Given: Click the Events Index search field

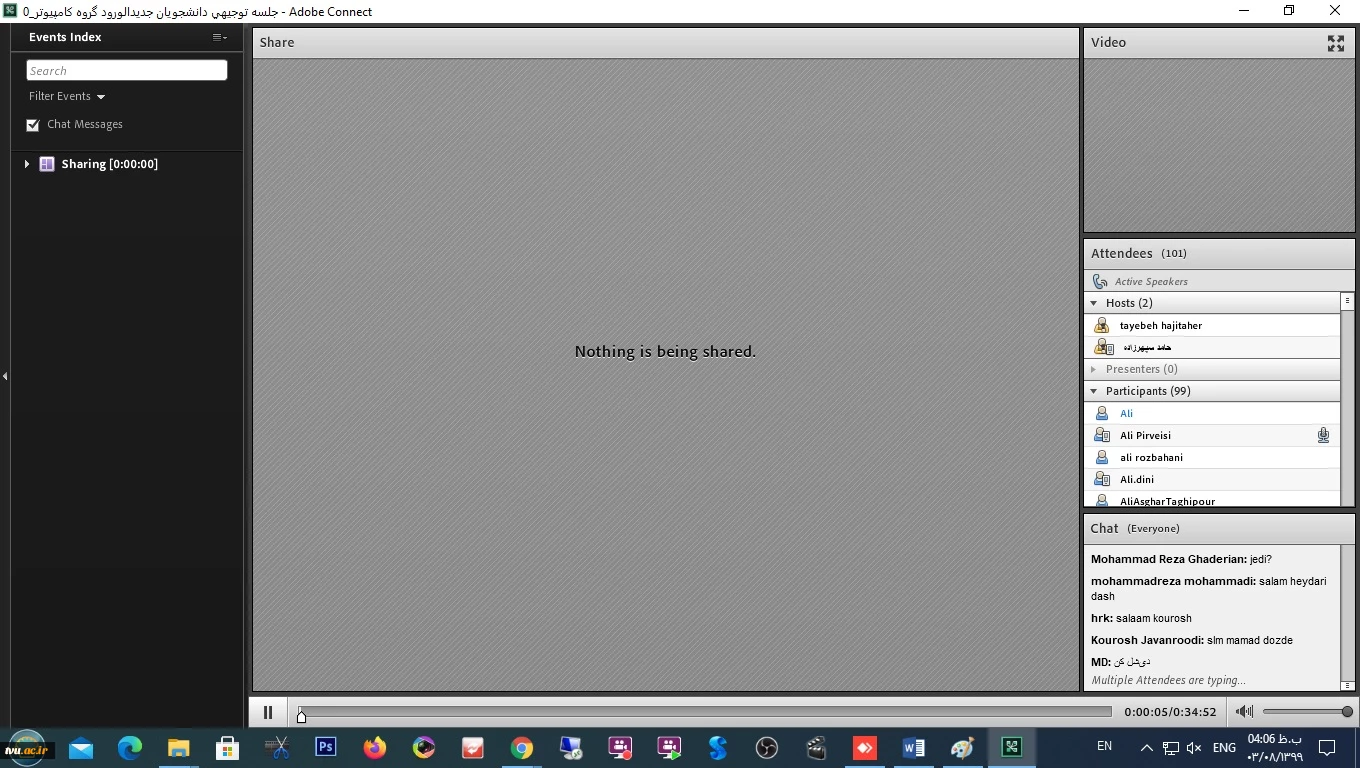Looking at the screenshot, I should [x=127, y=70].
